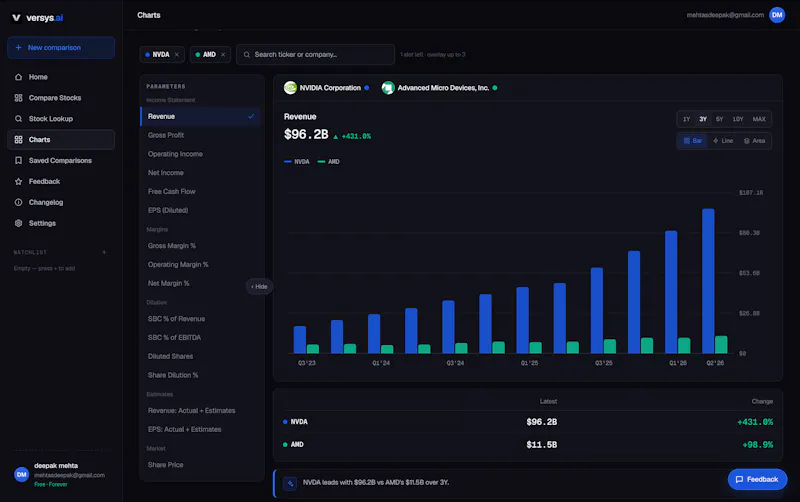Toggle AMD series in chart legend

click(329, 162)
